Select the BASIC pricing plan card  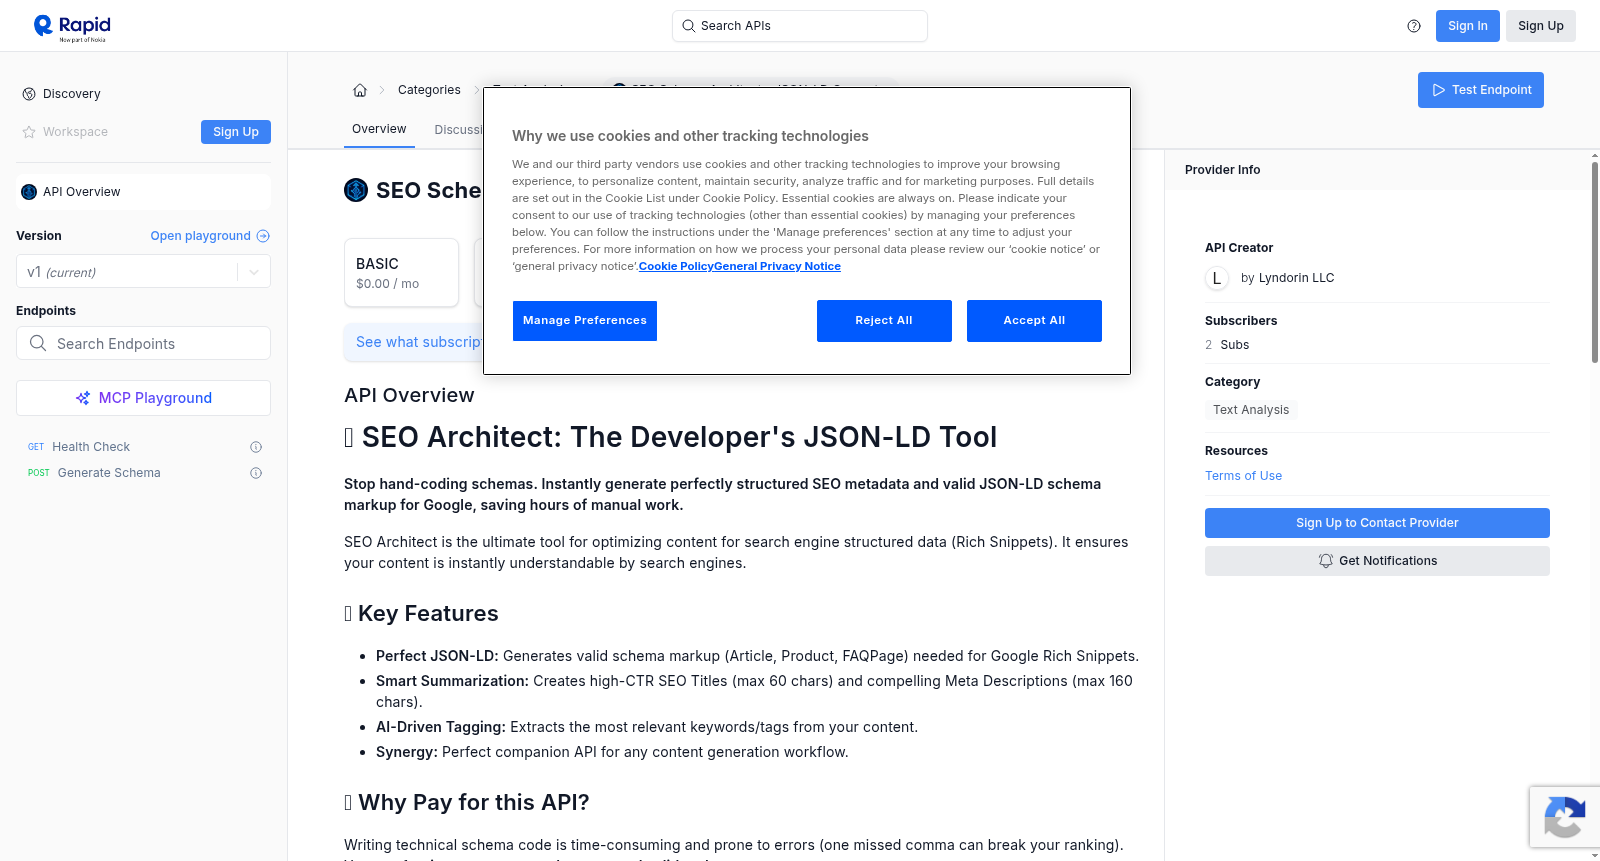tap(401, 272)
